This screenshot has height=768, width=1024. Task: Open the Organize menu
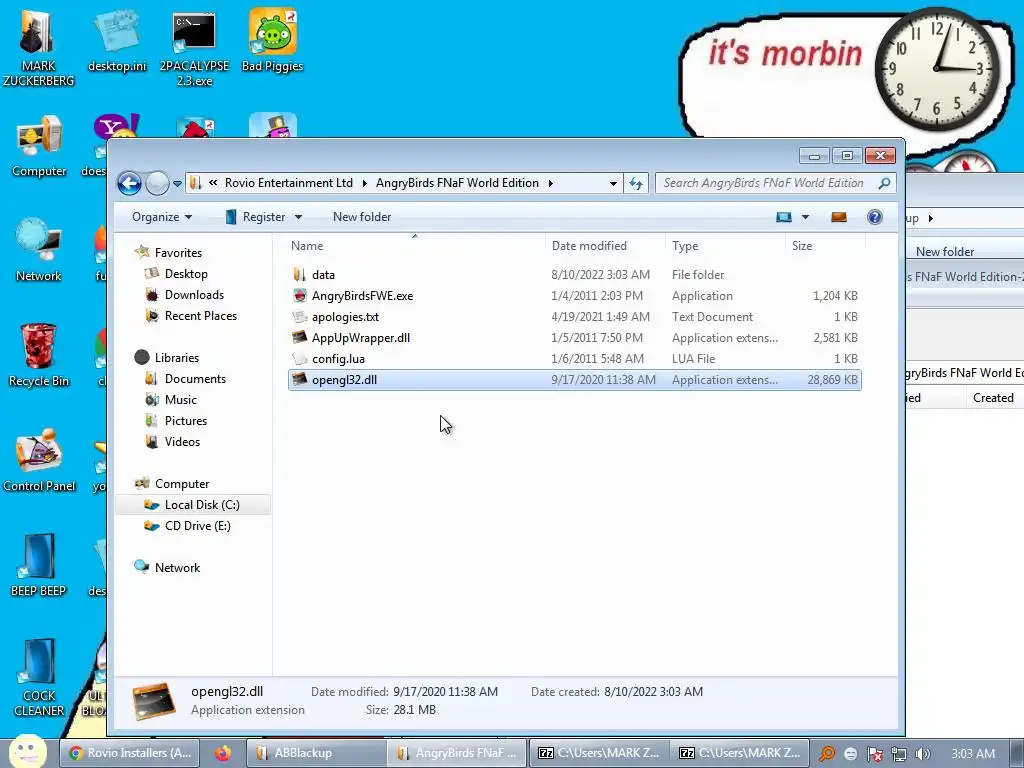pos(161,217)
